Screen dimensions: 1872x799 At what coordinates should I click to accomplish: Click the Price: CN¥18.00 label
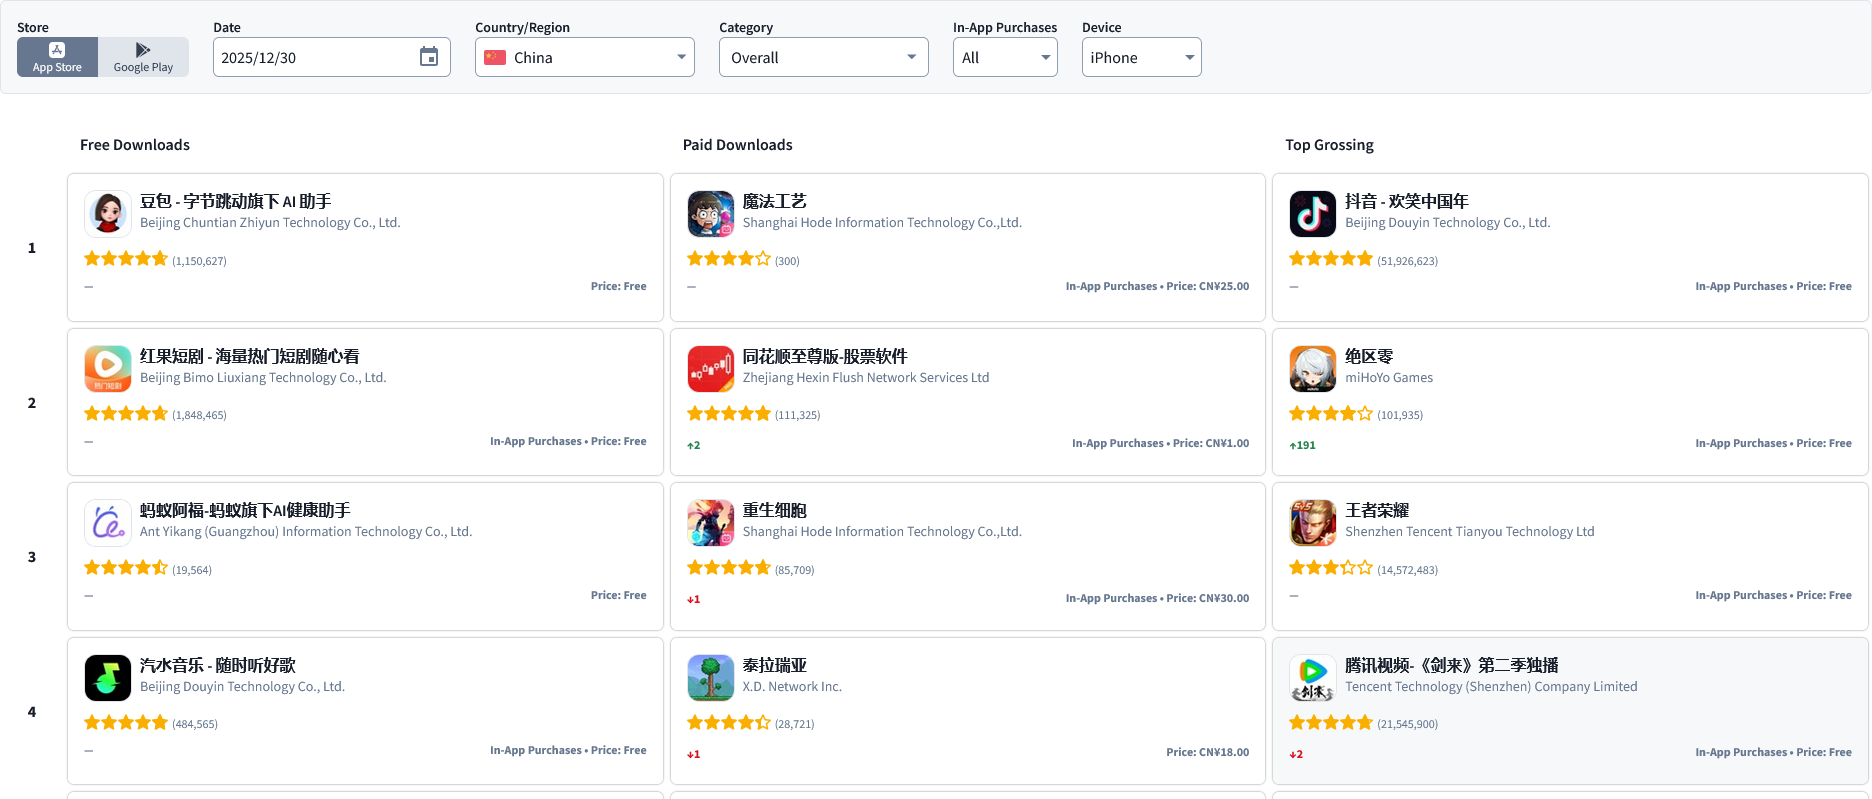coord(1208,752)
